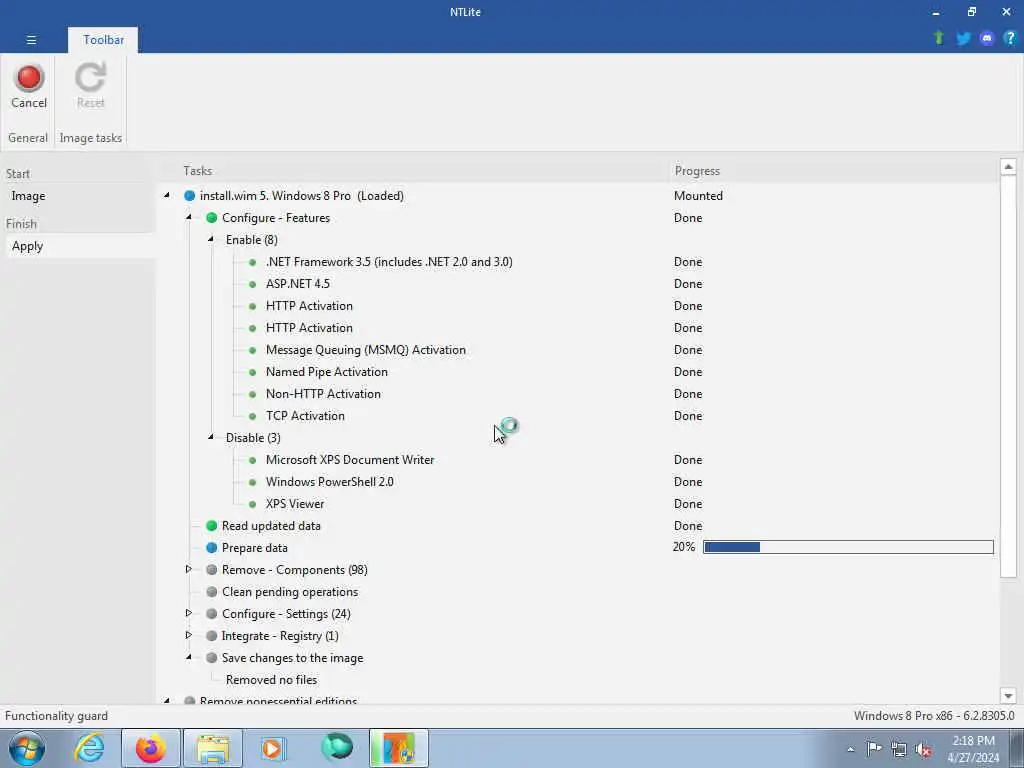The image size is (1024, 768).
Task: Open the Twitter bird icon
Action: 963,39
